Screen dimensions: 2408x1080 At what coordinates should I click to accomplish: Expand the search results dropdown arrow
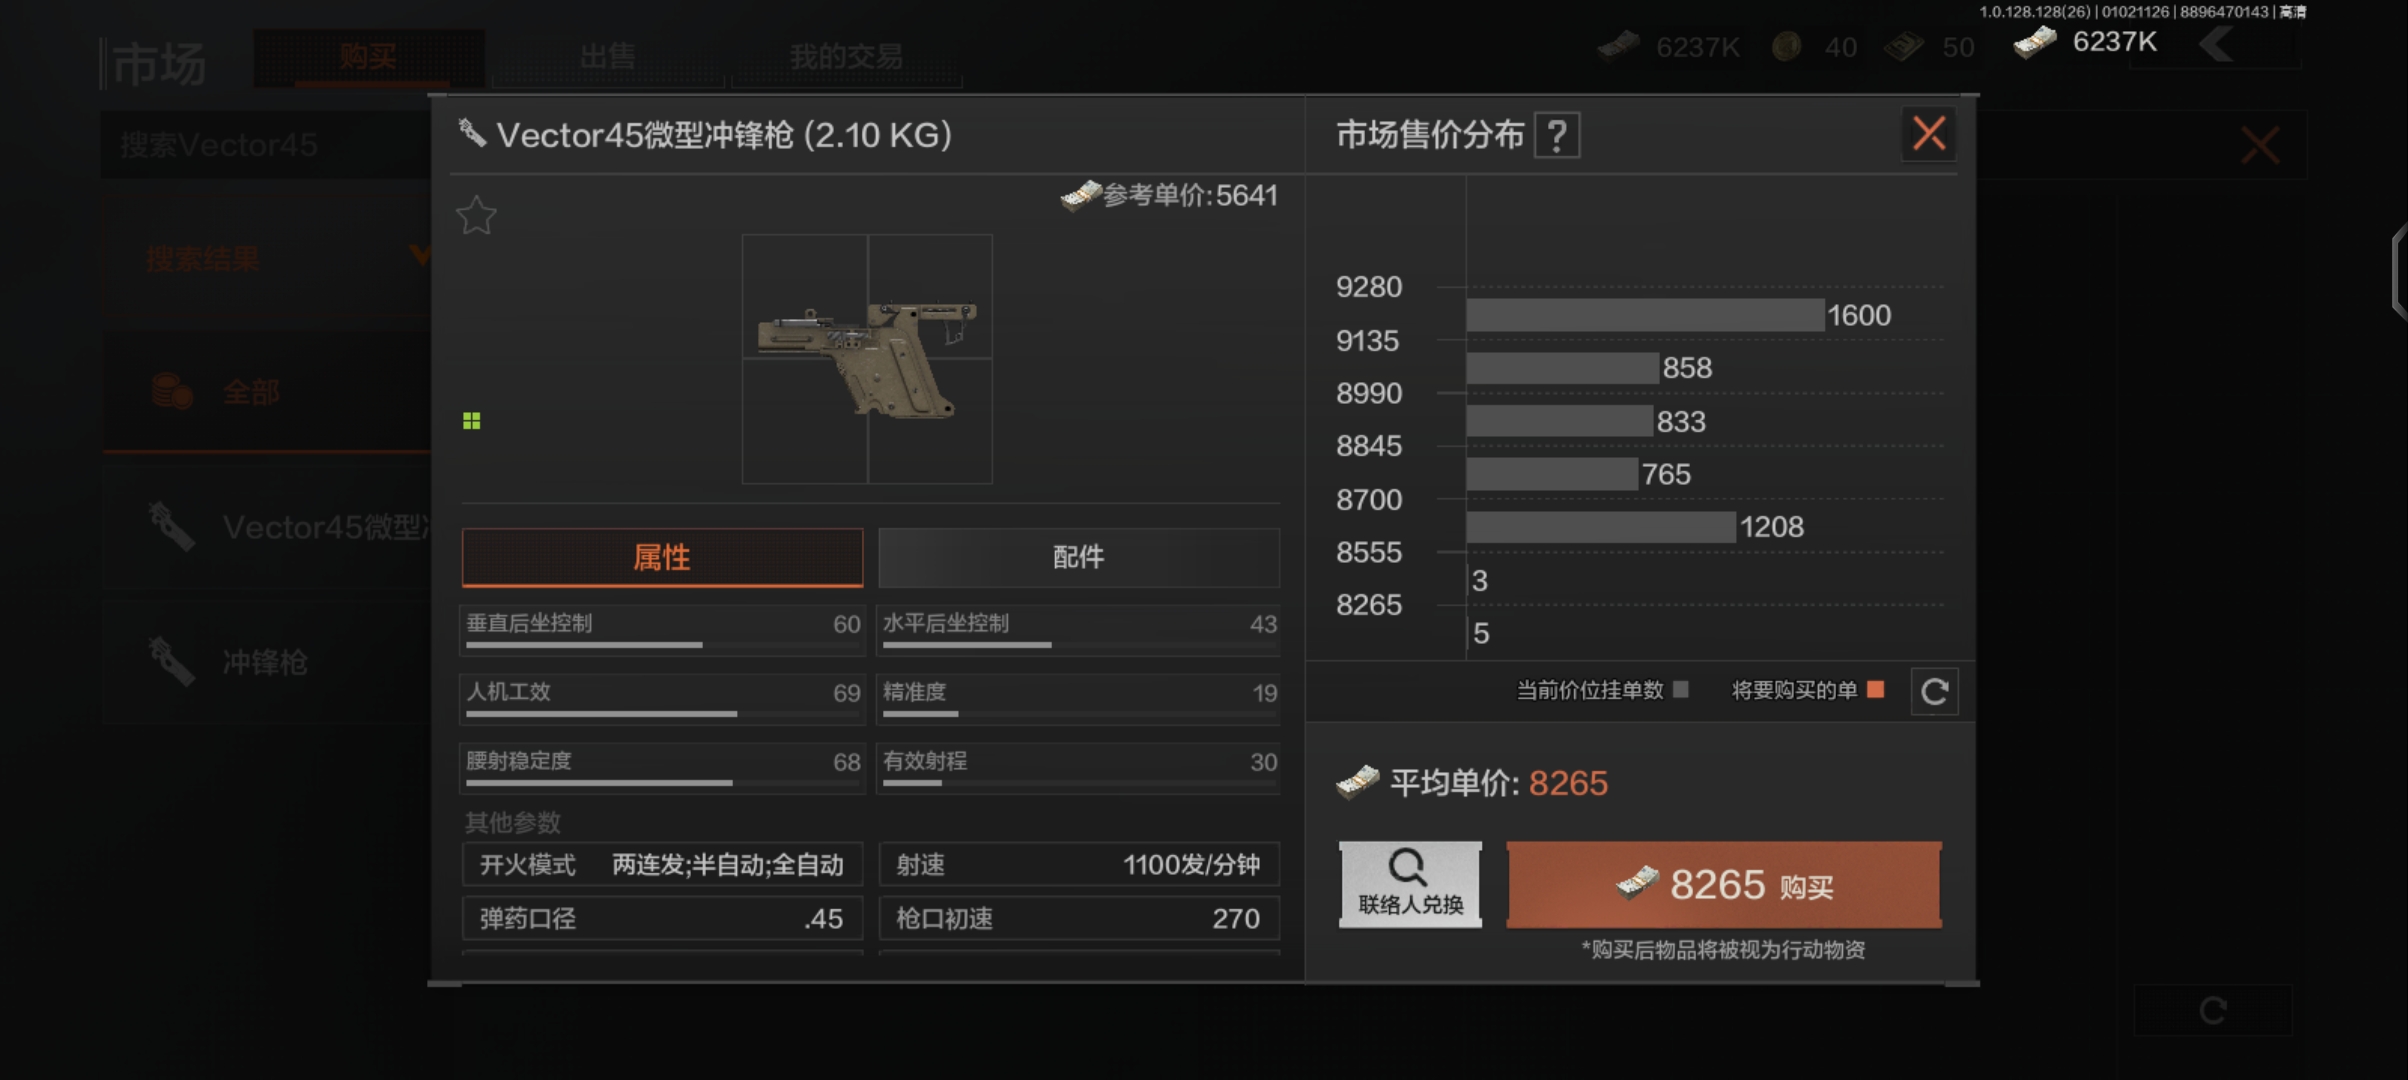pyautogui.click(x=420, y=255)
